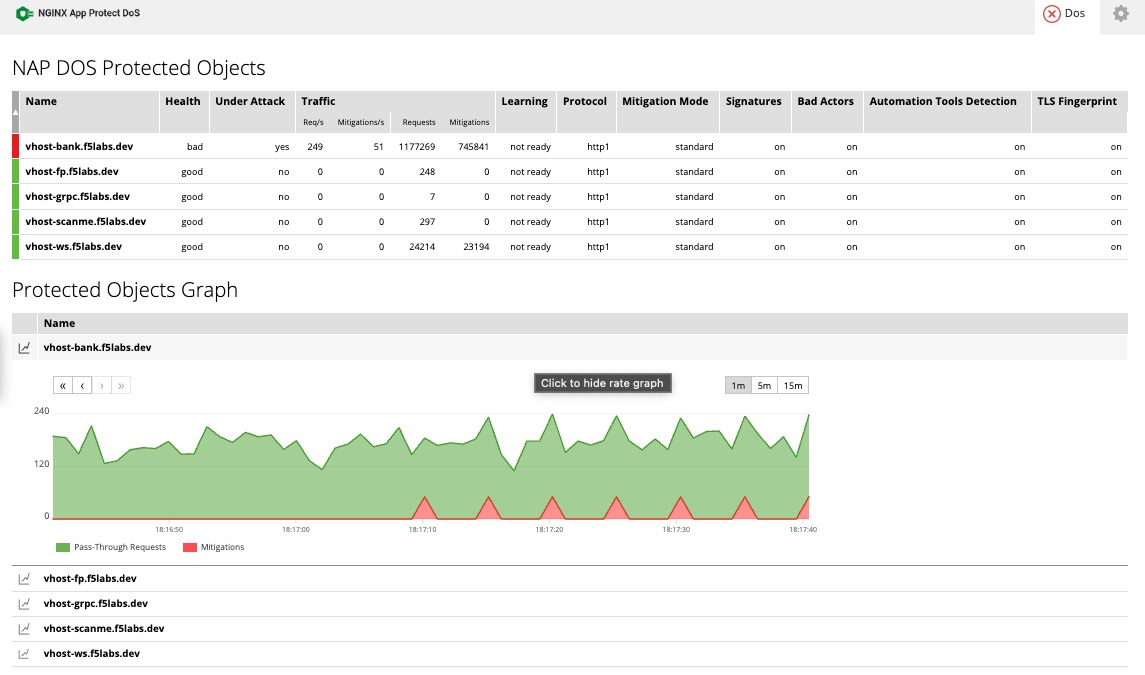Image resolution: width=1145 pixels, height=675 pixels.
Task: Open vhost-fp.f5labs.dev in objects table
Action: [72, 172]
